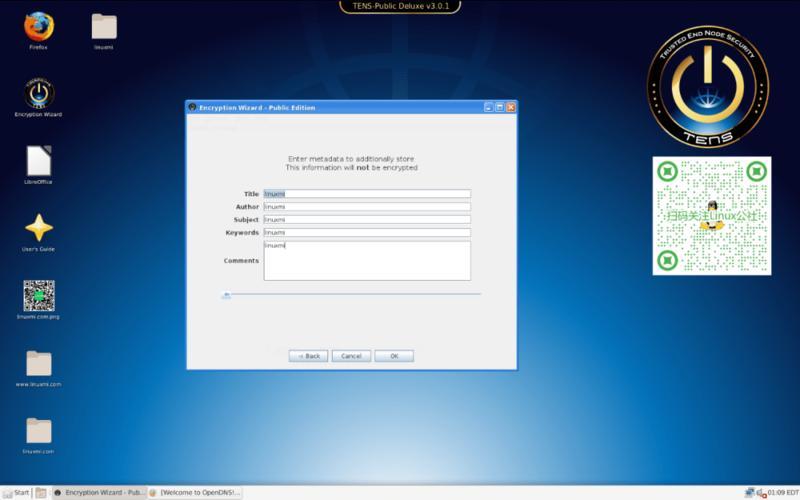Click the Encryption Wizard - Public Edition title
Image resolution: width=800 pixels, height=500 pixels.
[x=257, y=108]
